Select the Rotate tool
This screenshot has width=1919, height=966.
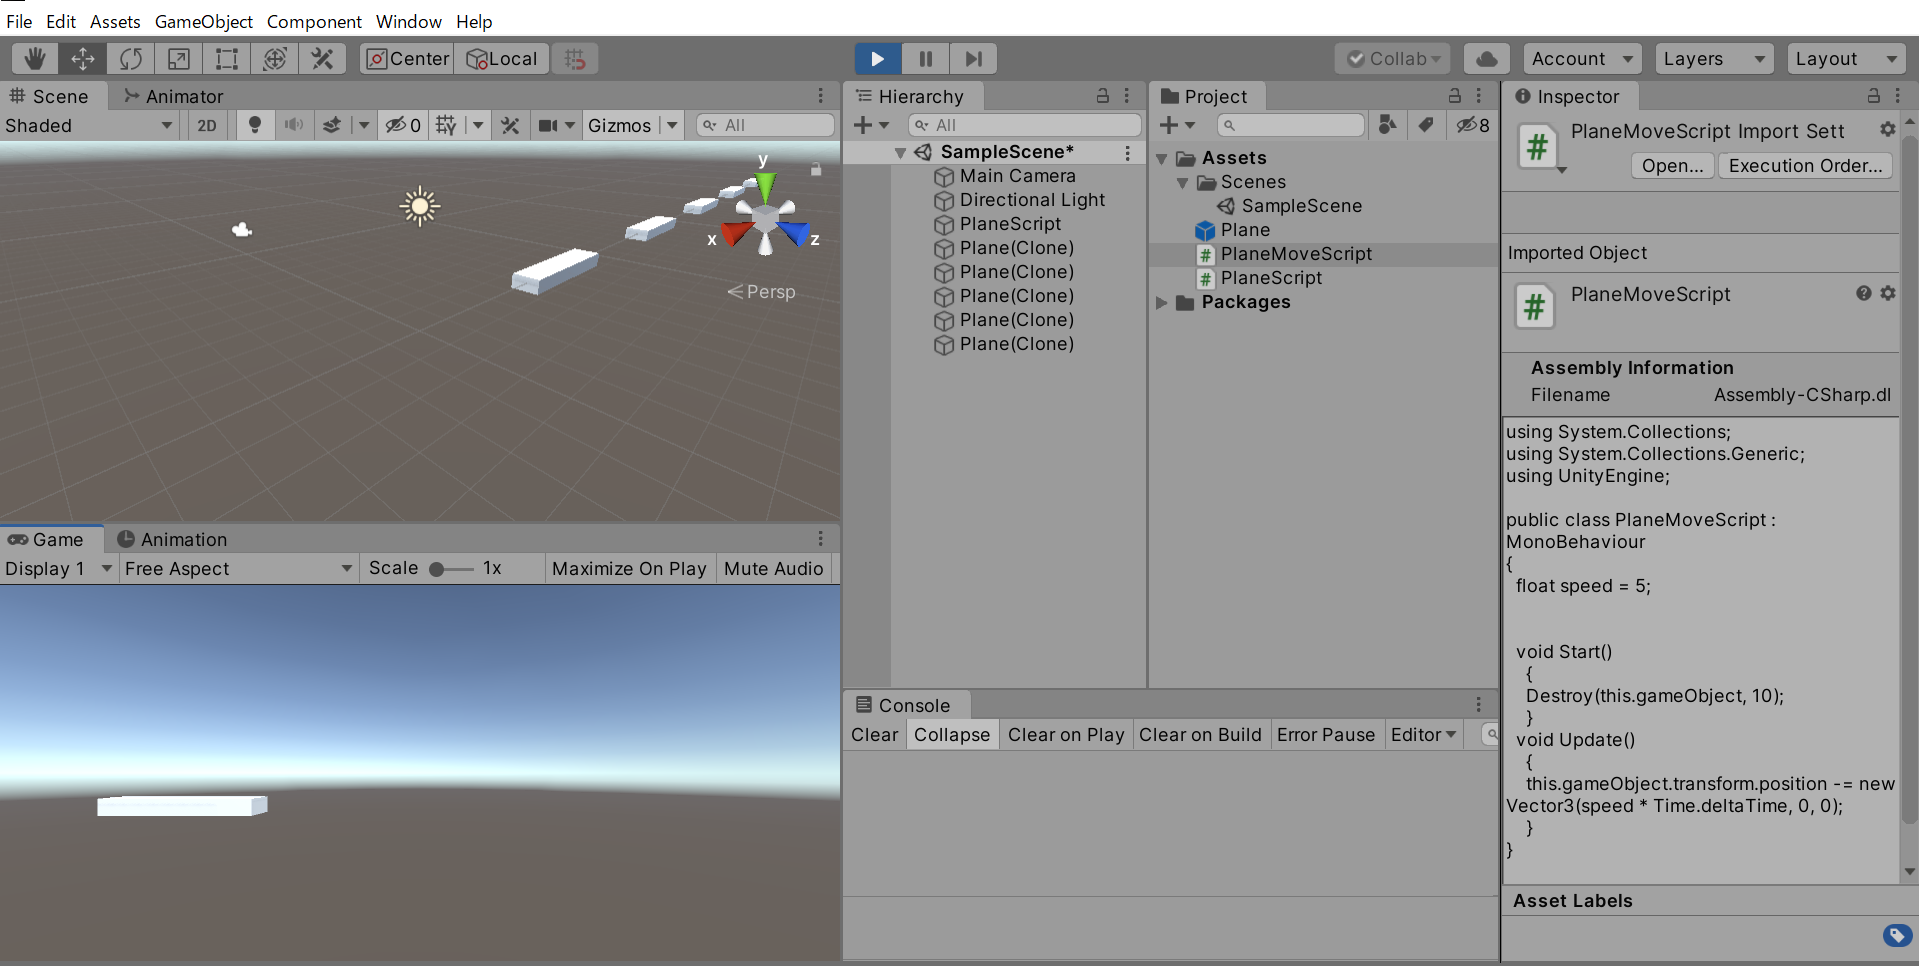point(130,58)
